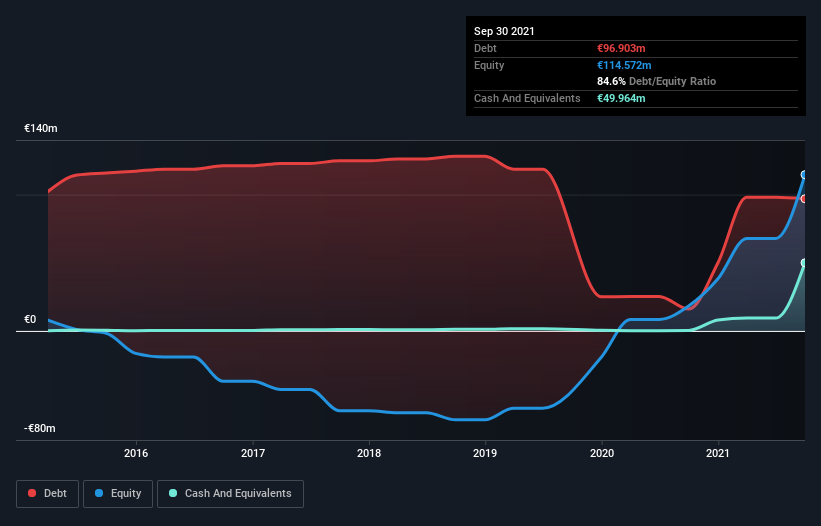This screenshot has height=526, width=821.
Task: Click the Sep 30 2021 tooltip date
Action: (504, 31)
